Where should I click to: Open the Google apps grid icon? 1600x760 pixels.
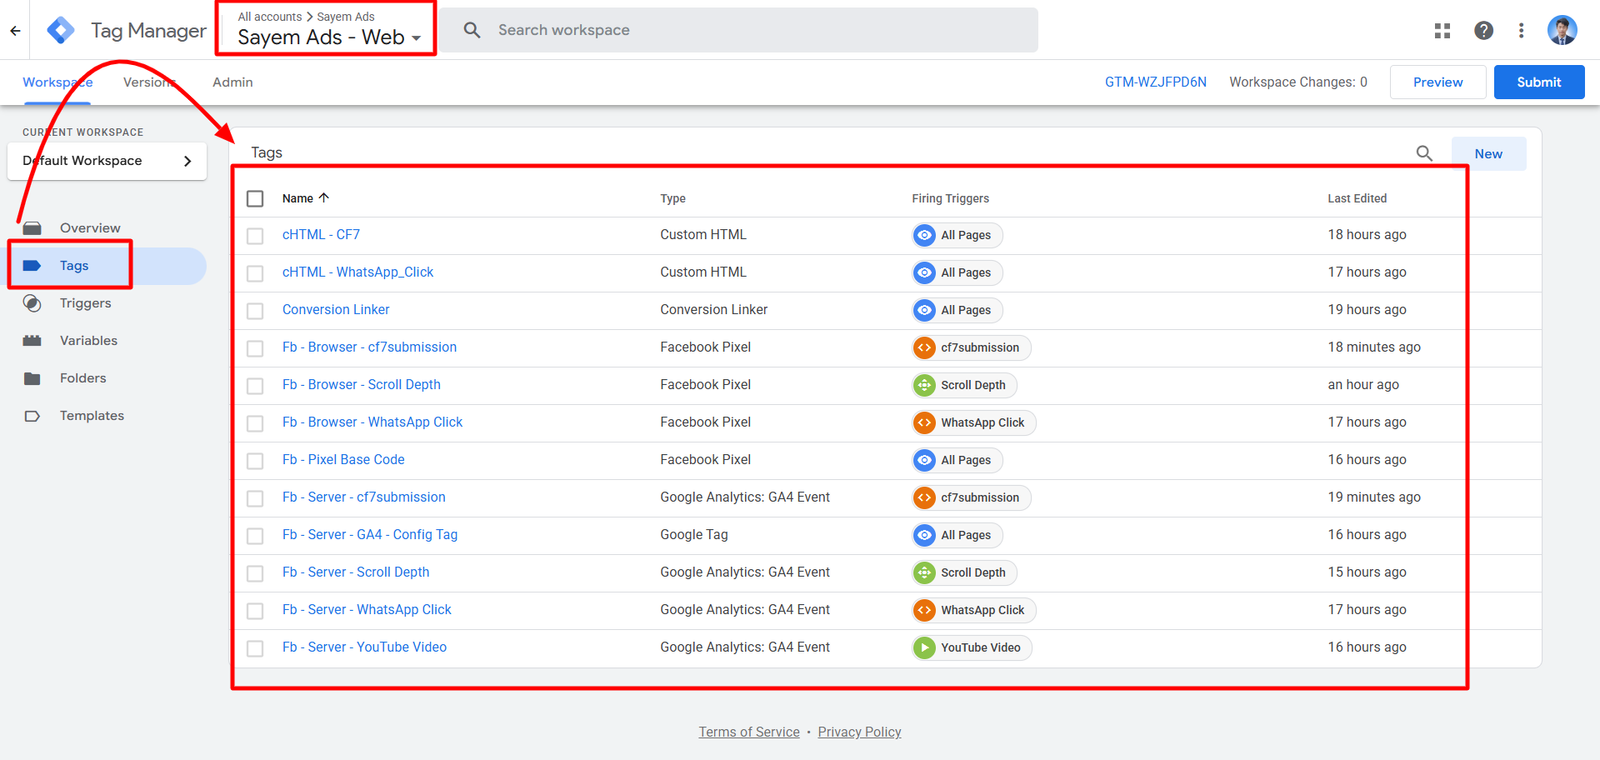1442,31
